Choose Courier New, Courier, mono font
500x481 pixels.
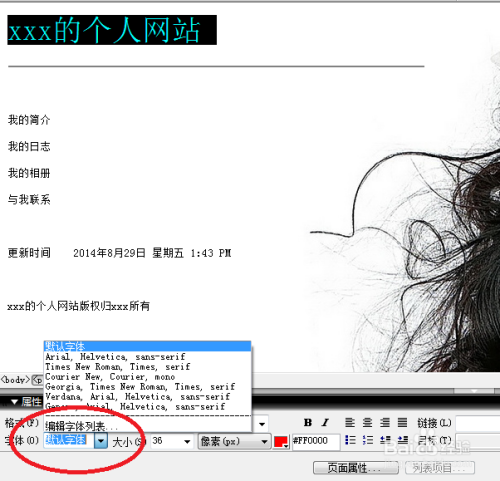pyautogui.click(x=147, y=377)
